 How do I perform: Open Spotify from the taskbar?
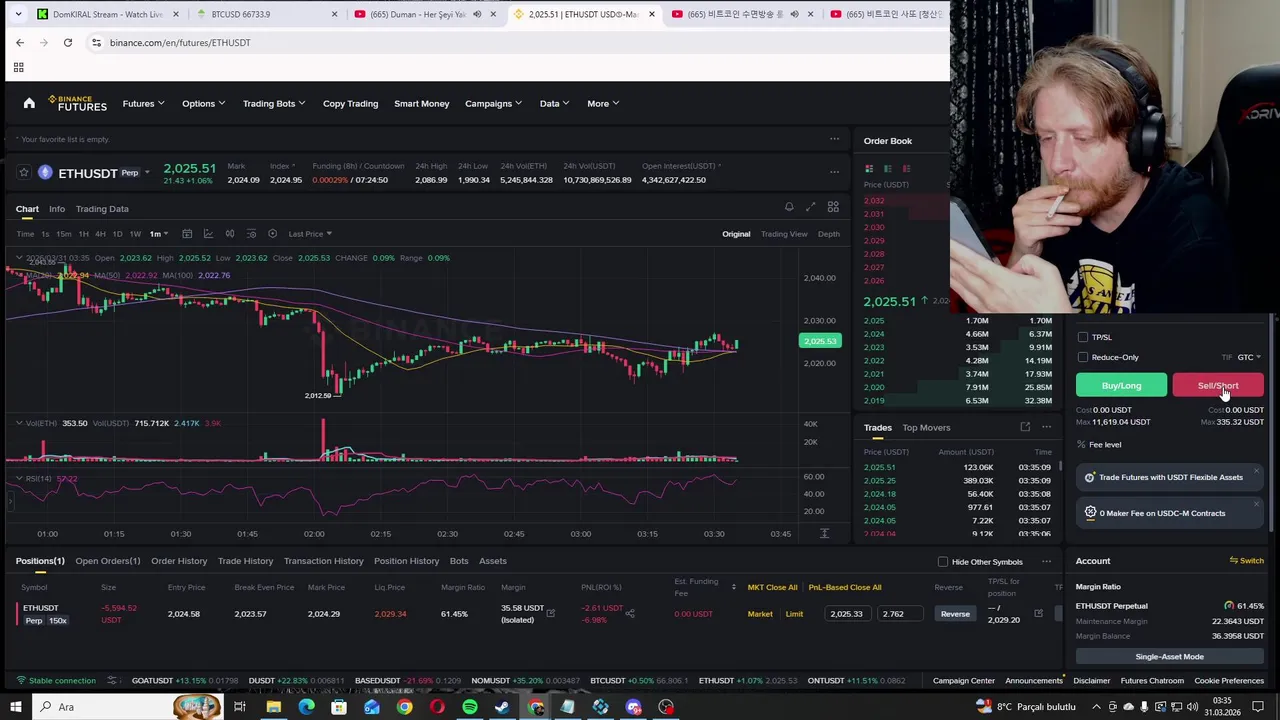point(470,707)
